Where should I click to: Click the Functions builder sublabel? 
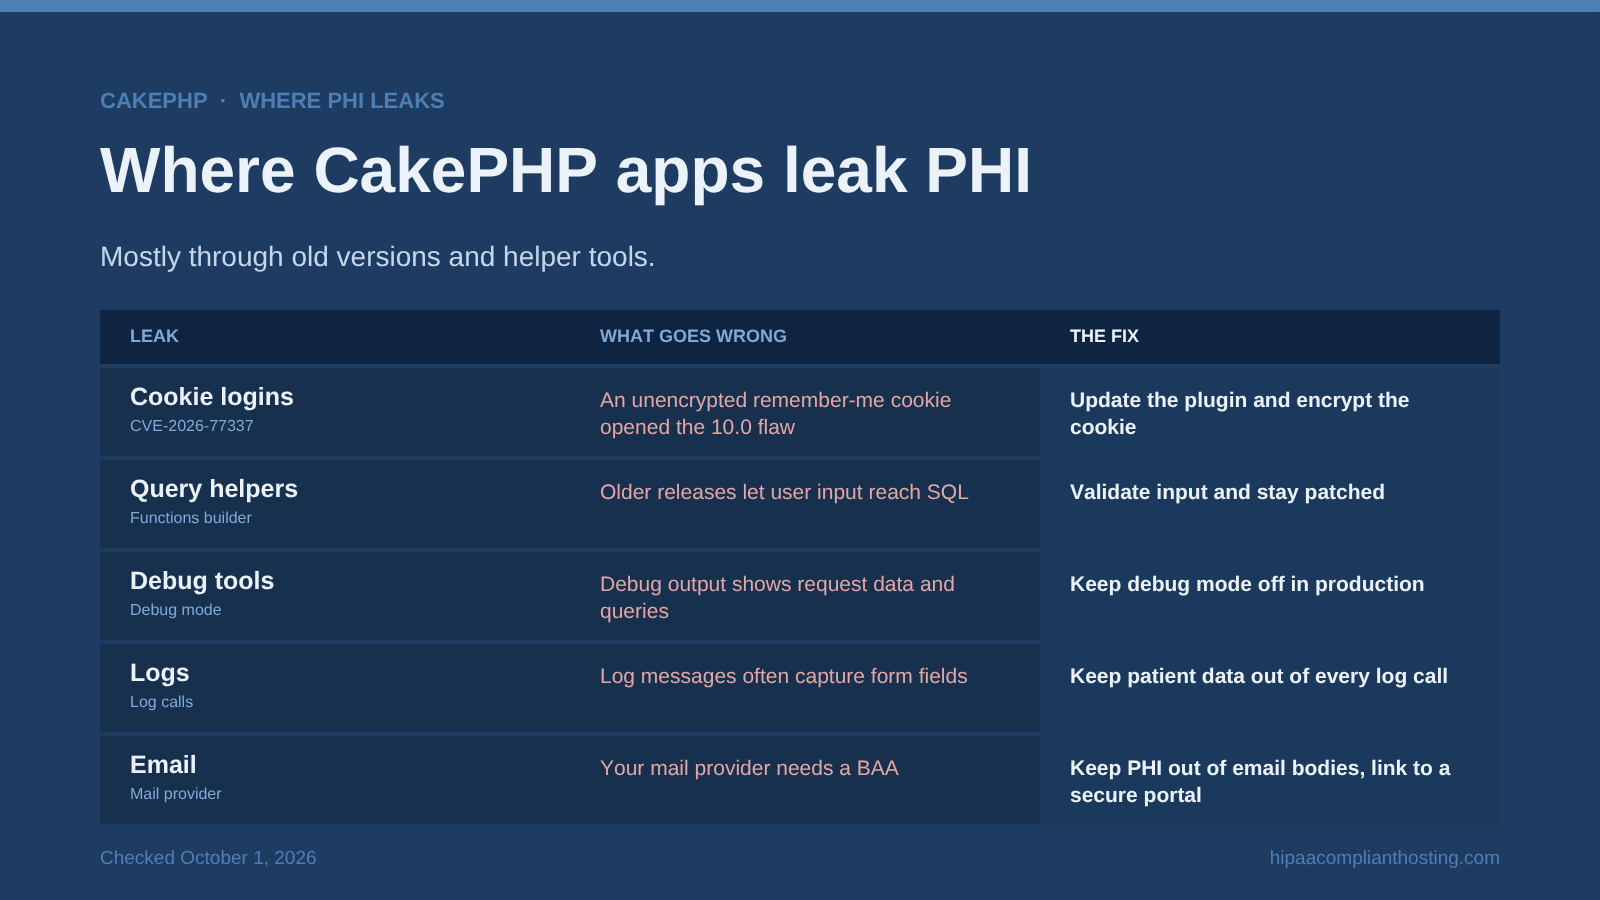click(x=191, y=518)
